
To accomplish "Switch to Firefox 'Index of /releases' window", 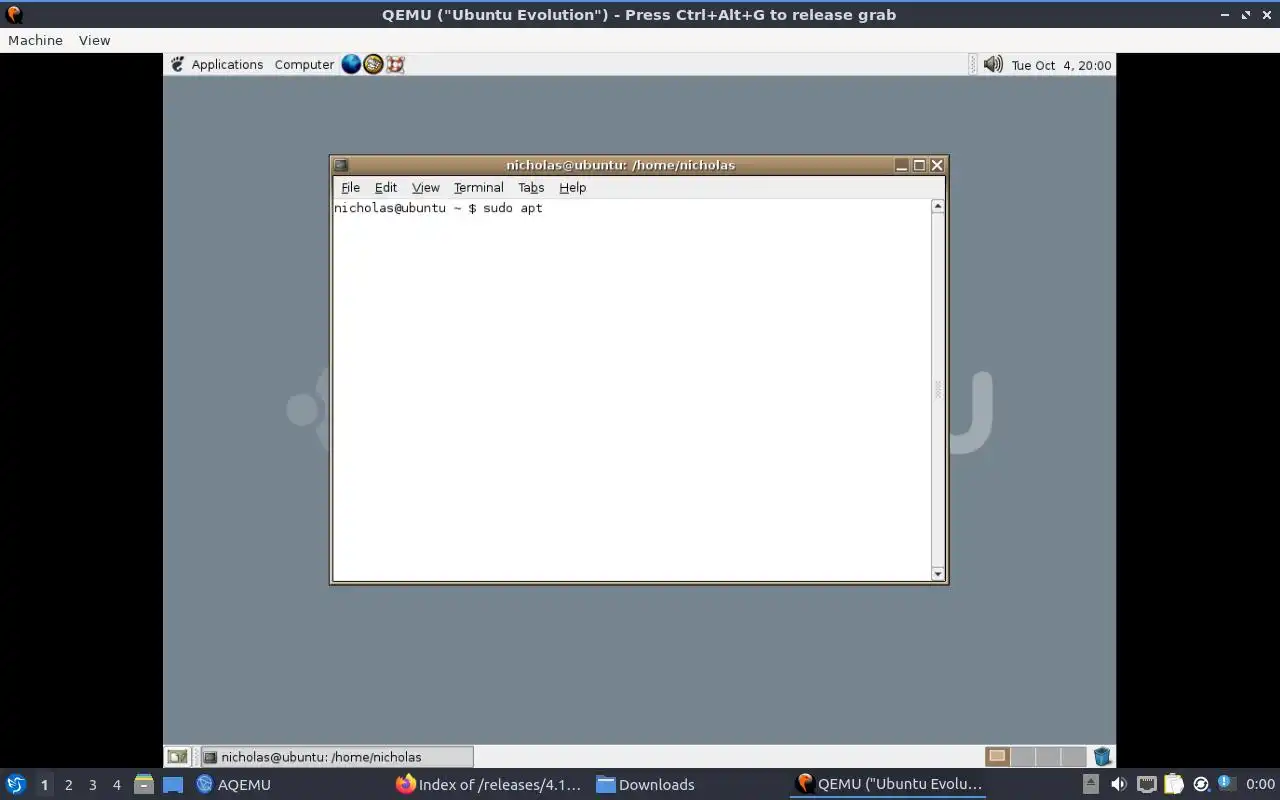I will 488,784.
